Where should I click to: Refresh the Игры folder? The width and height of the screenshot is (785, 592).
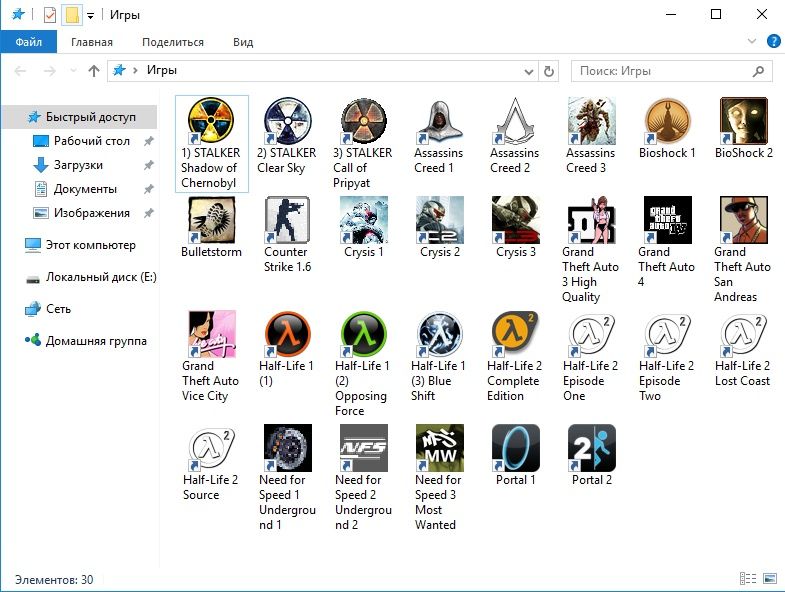[549, 72]
